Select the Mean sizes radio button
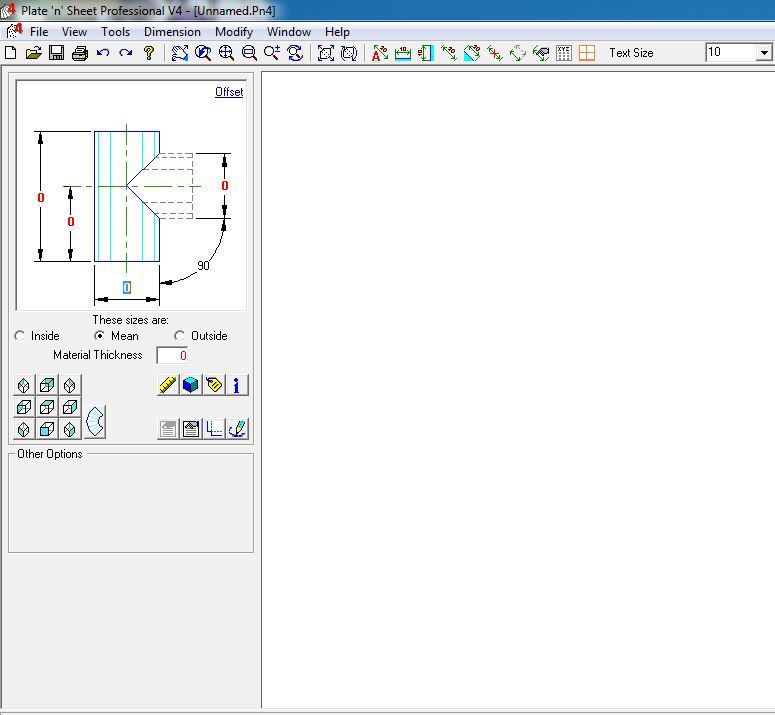This screenshot has height=715, width=775. click(99, 336)
